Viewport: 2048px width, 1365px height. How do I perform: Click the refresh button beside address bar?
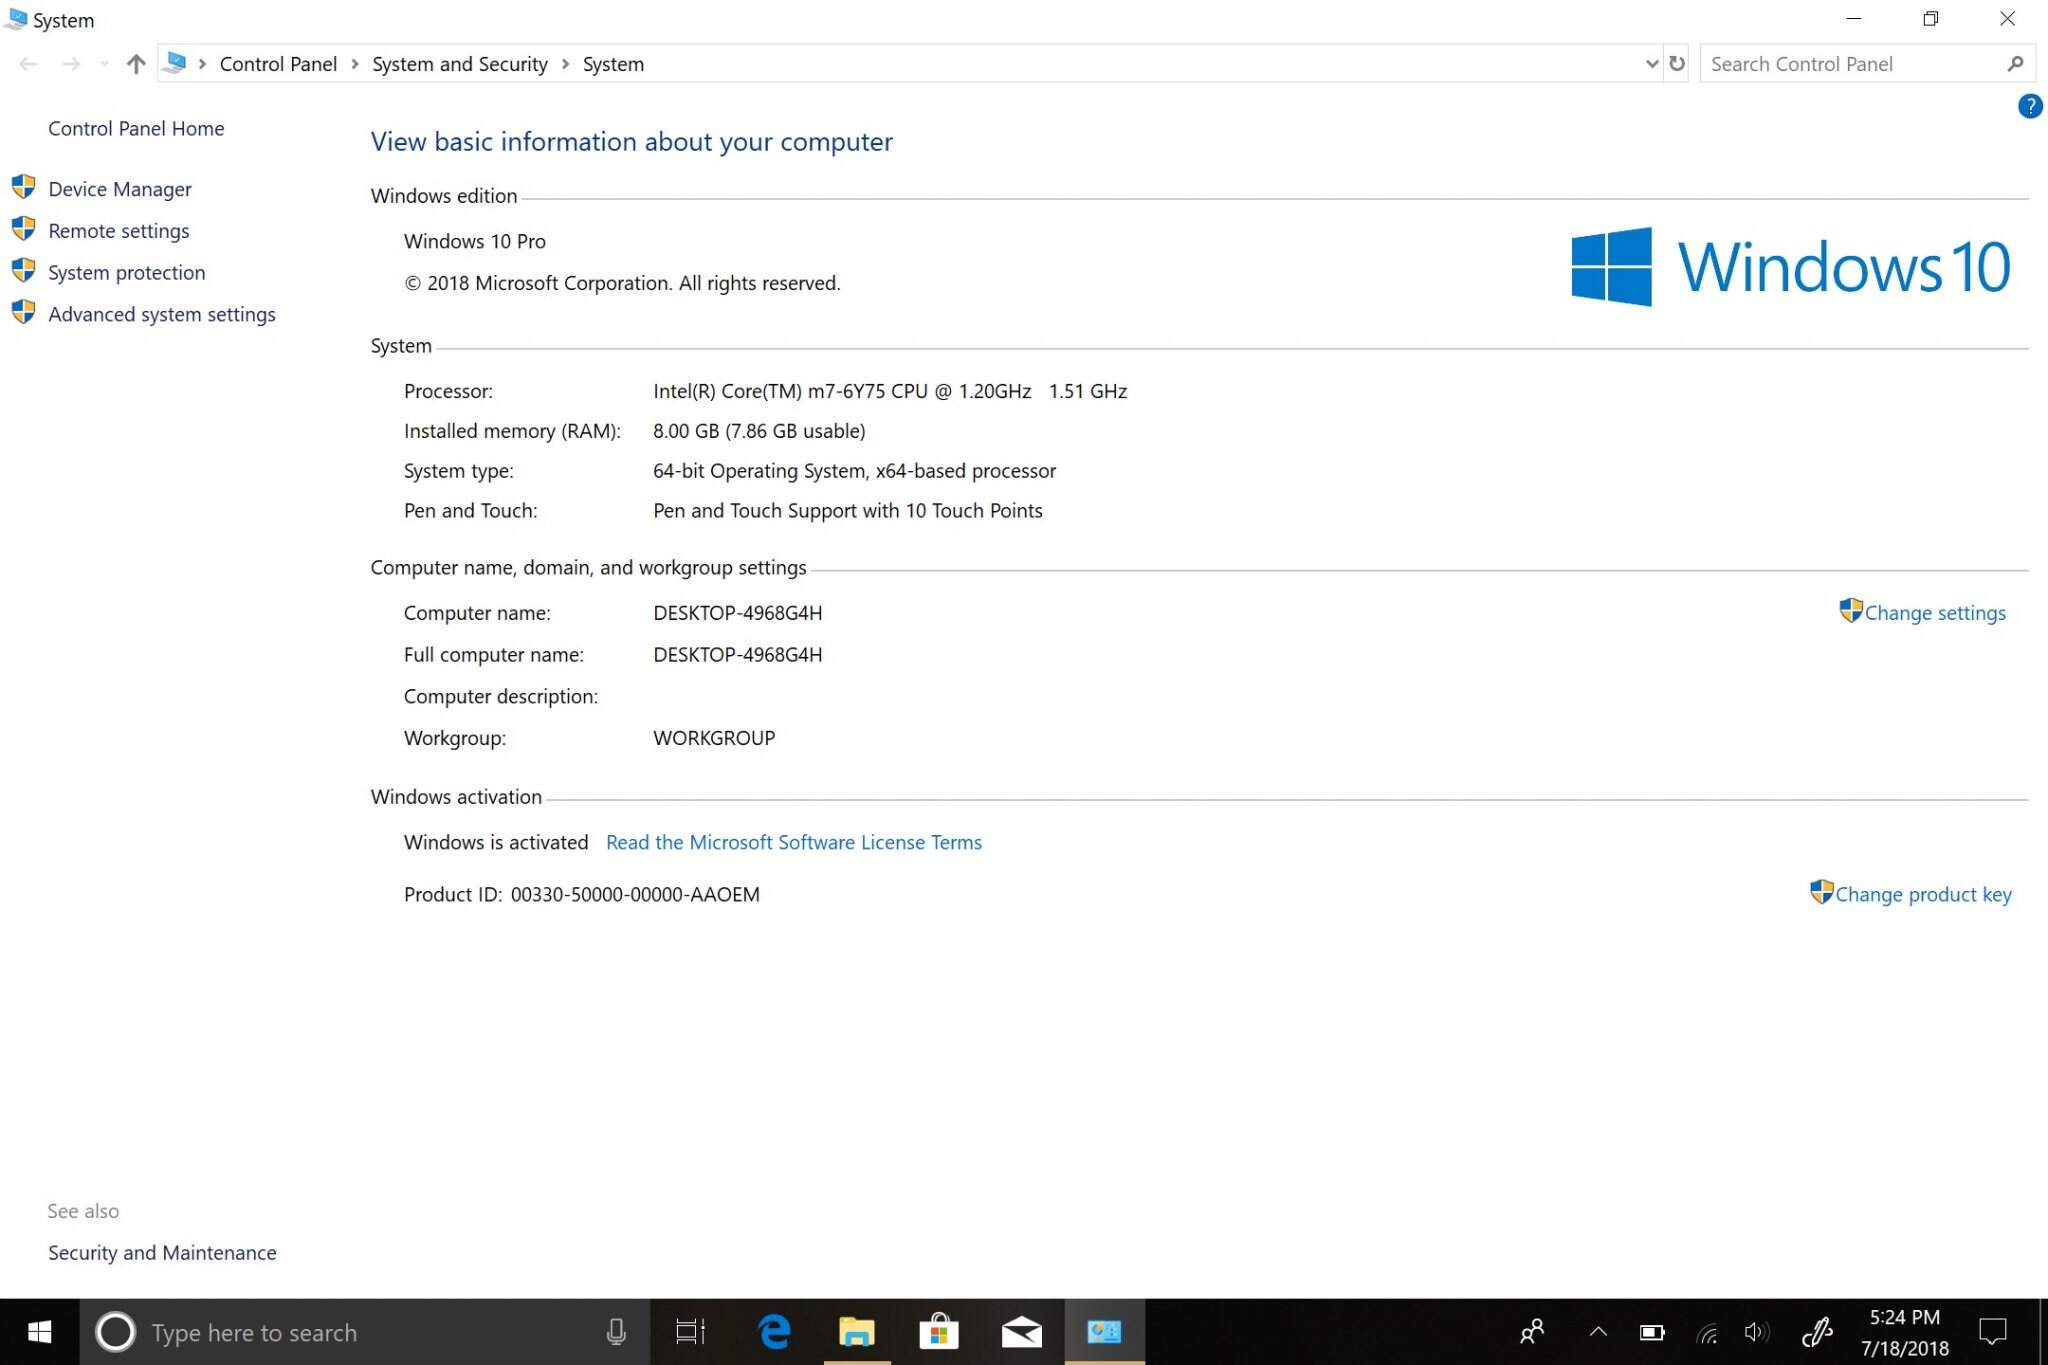(1677, 64)
